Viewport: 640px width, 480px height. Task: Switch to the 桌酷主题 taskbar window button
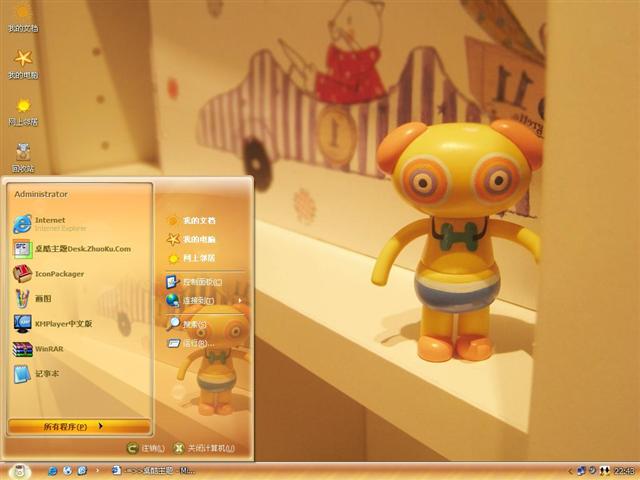[153, 471]
